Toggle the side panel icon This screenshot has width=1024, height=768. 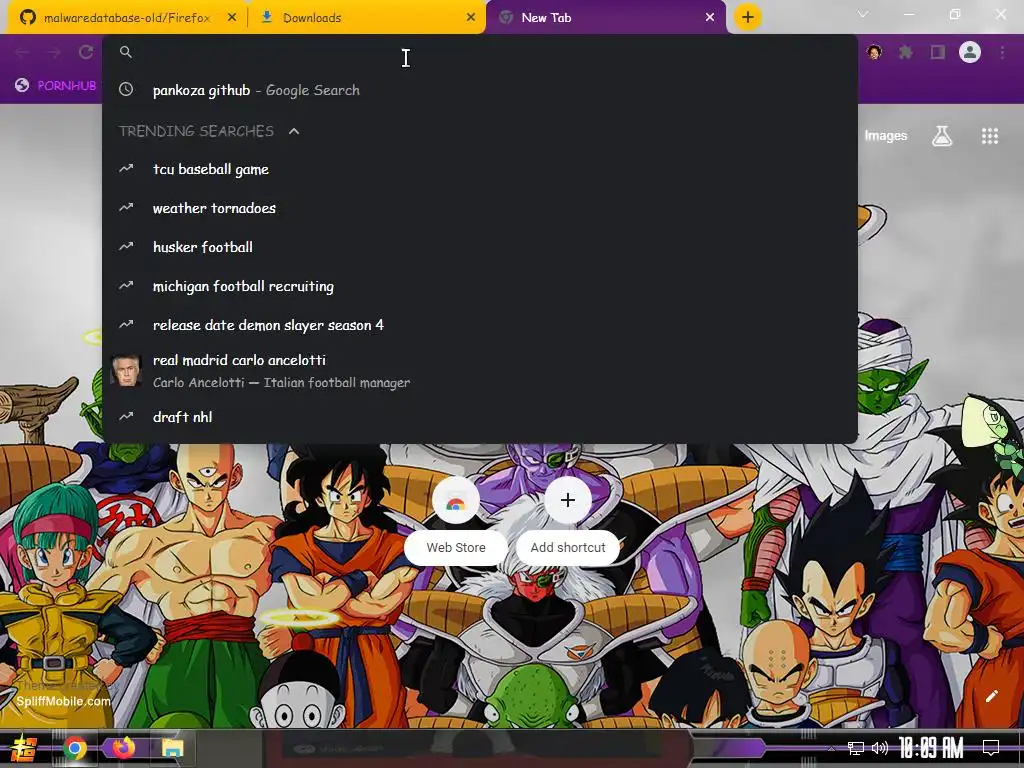coord(938,52)
